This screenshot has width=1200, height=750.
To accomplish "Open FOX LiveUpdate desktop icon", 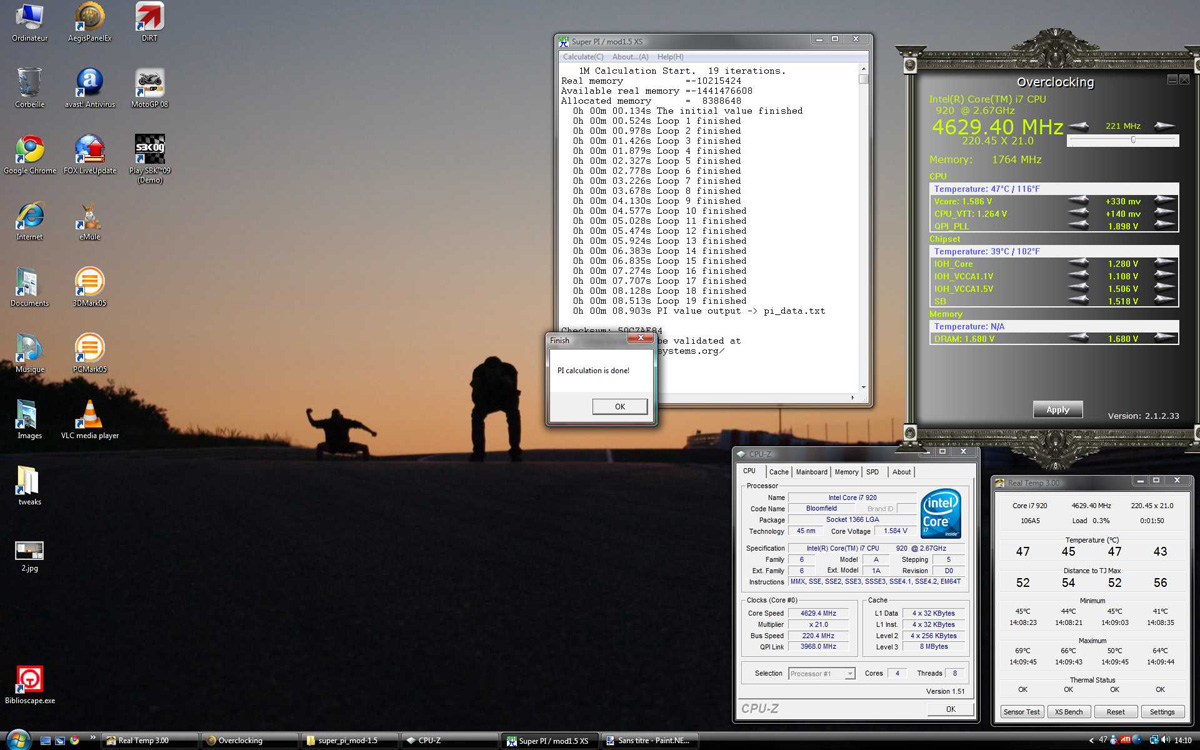I will pos(90,155).
